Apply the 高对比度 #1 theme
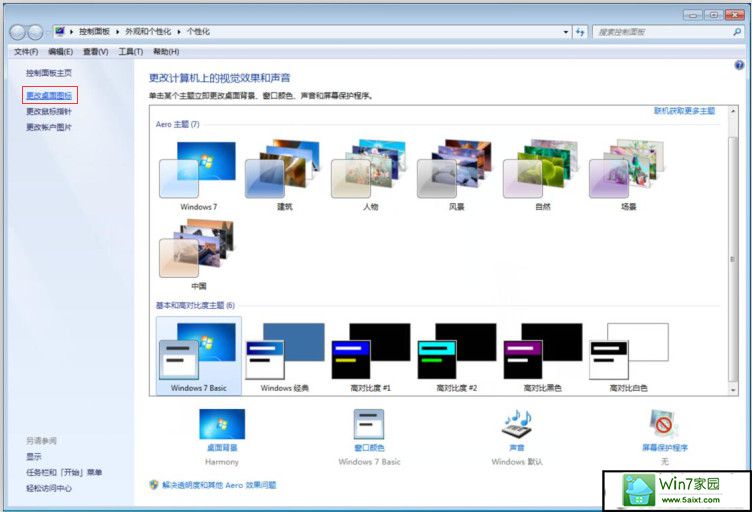Image resolution: width=752 pixels, height=512 pixels. [x=370, y=357]
